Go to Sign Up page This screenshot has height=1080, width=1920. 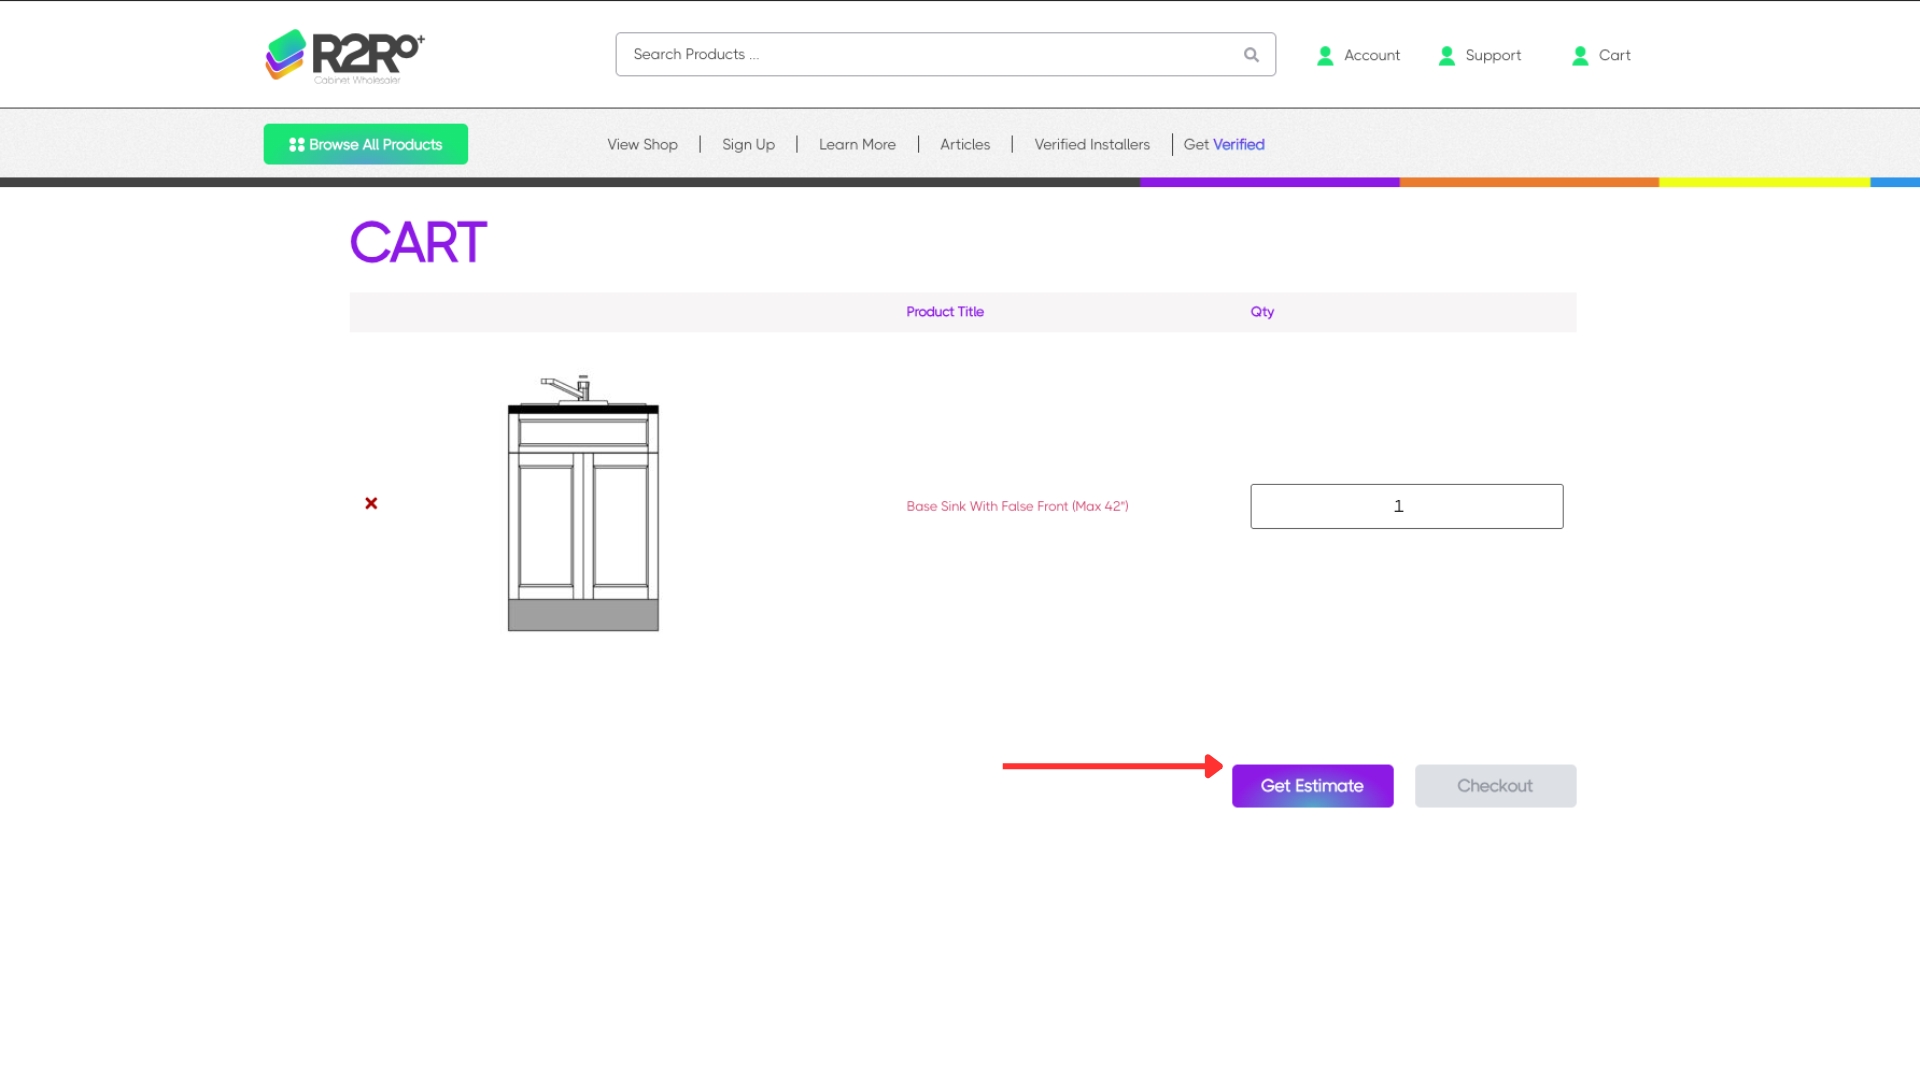click(748, 145)
